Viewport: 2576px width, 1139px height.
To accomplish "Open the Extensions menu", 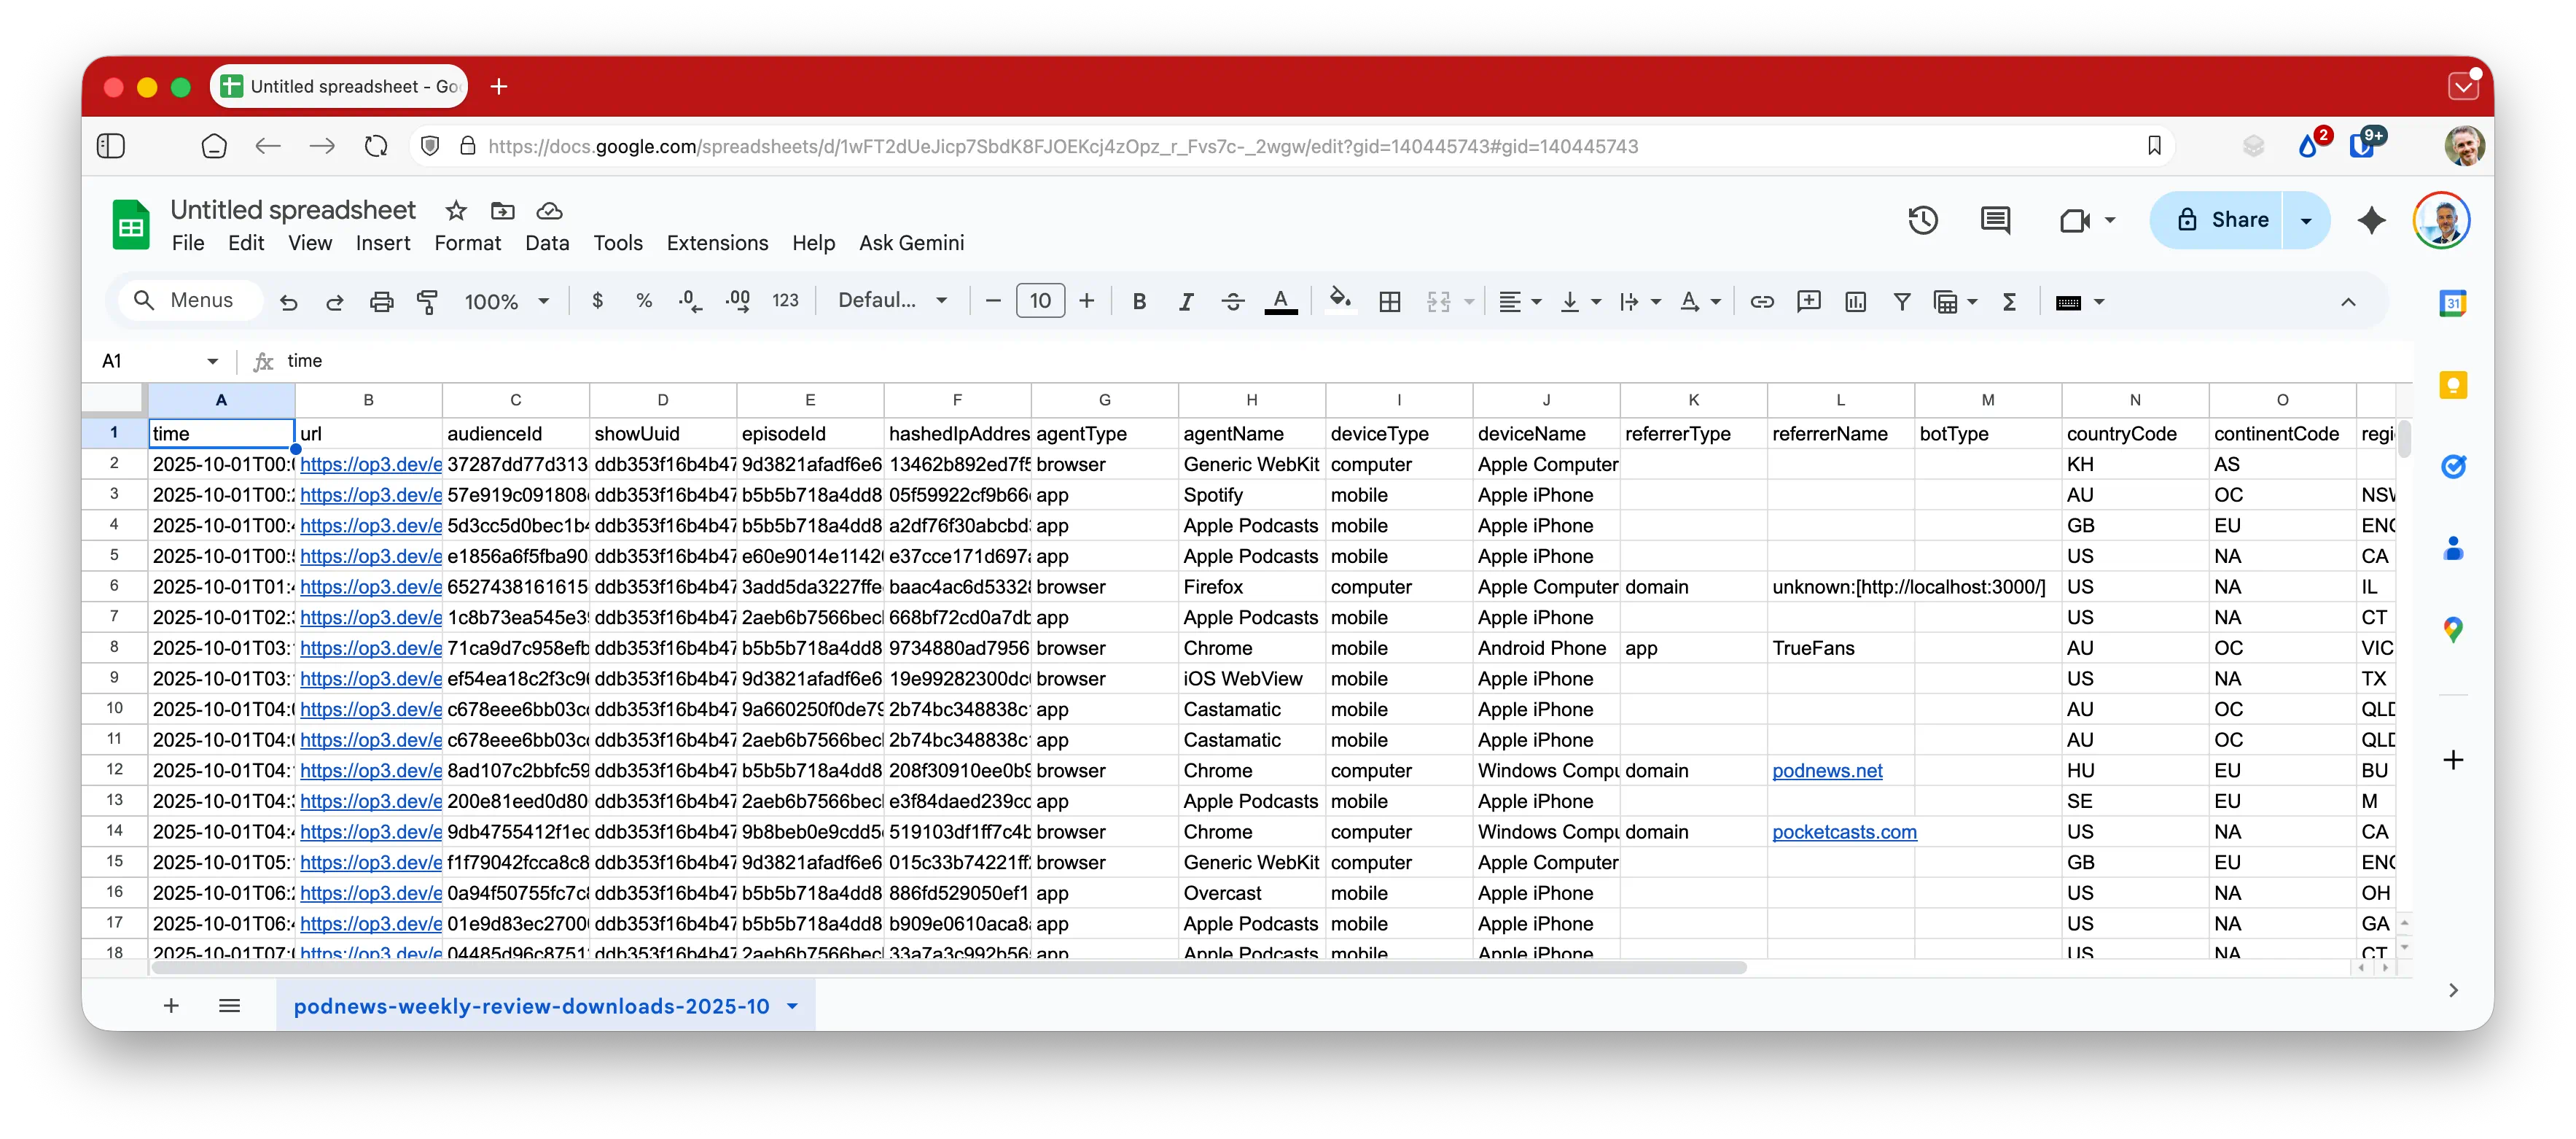I will pos(717,243).
